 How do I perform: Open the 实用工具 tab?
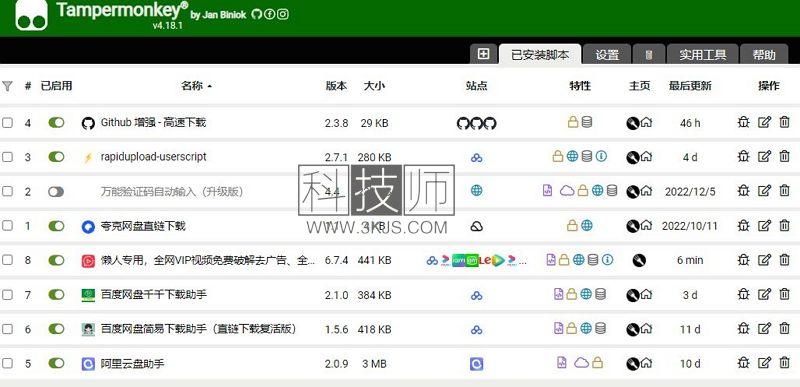tap(703, 55)
